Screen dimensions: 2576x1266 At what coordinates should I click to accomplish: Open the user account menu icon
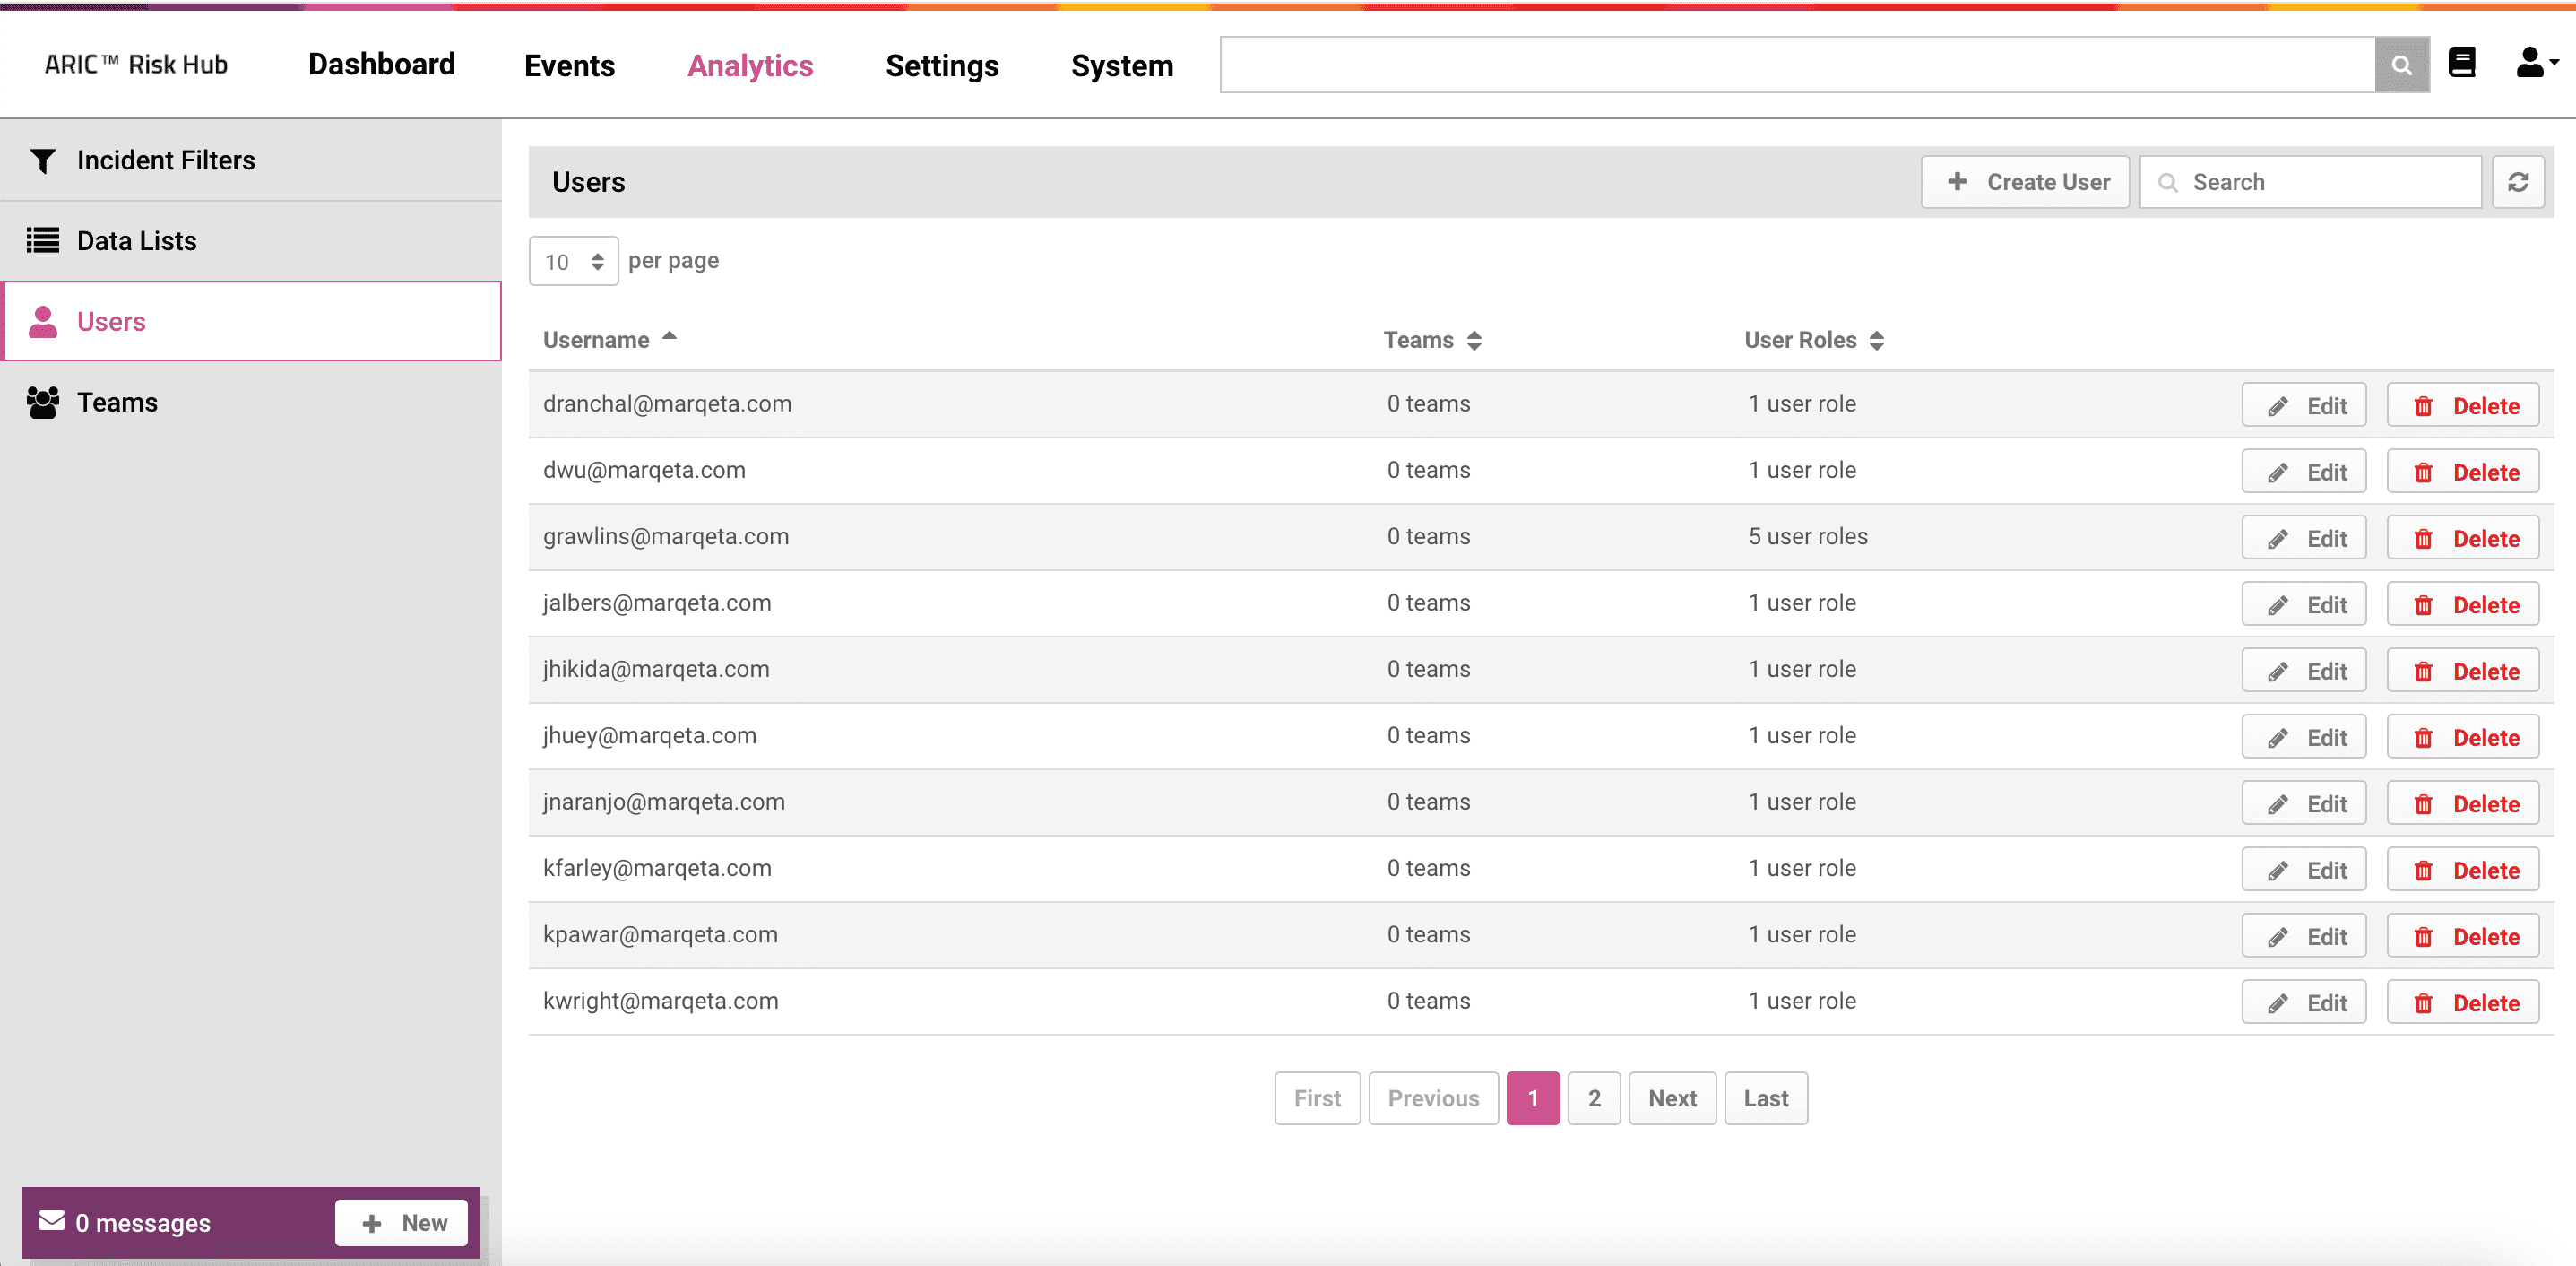(x=2535, y=63)
